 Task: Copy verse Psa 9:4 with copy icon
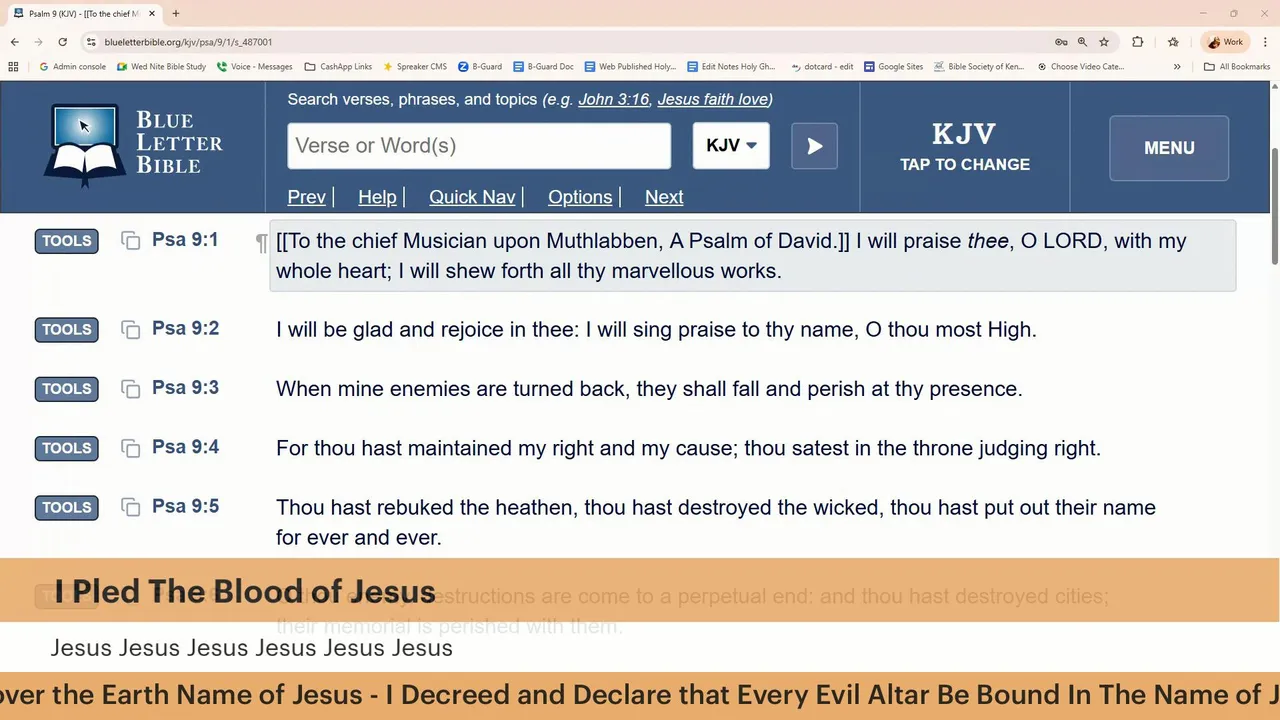pyautogui.click(x=130, y=448)
